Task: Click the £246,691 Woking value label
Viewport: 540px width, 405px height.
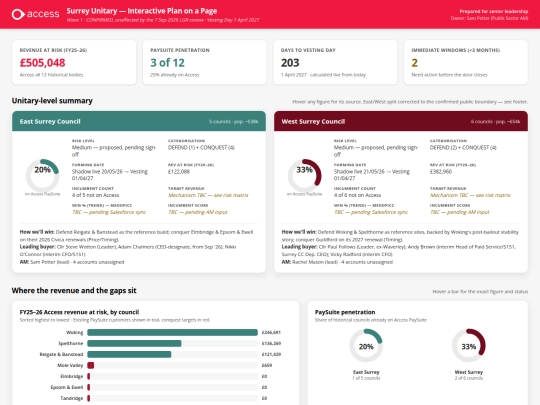Action: point(271,332)
